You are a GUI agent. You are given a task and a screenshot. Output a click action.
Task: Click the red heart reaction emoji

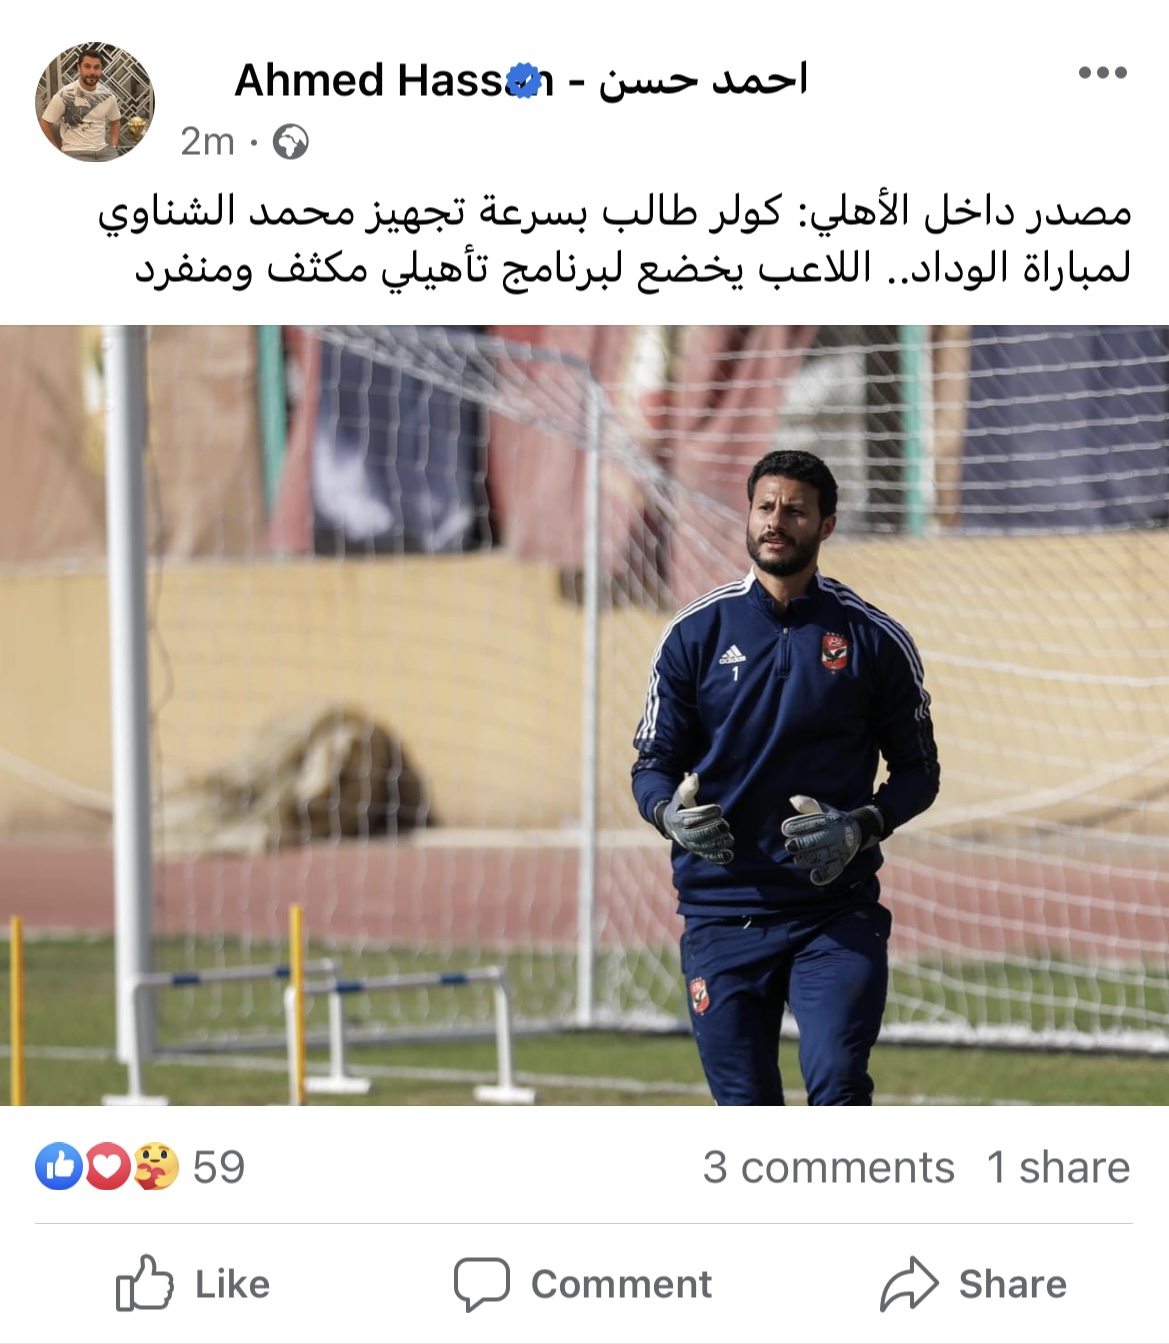[x=107, y=1166]
